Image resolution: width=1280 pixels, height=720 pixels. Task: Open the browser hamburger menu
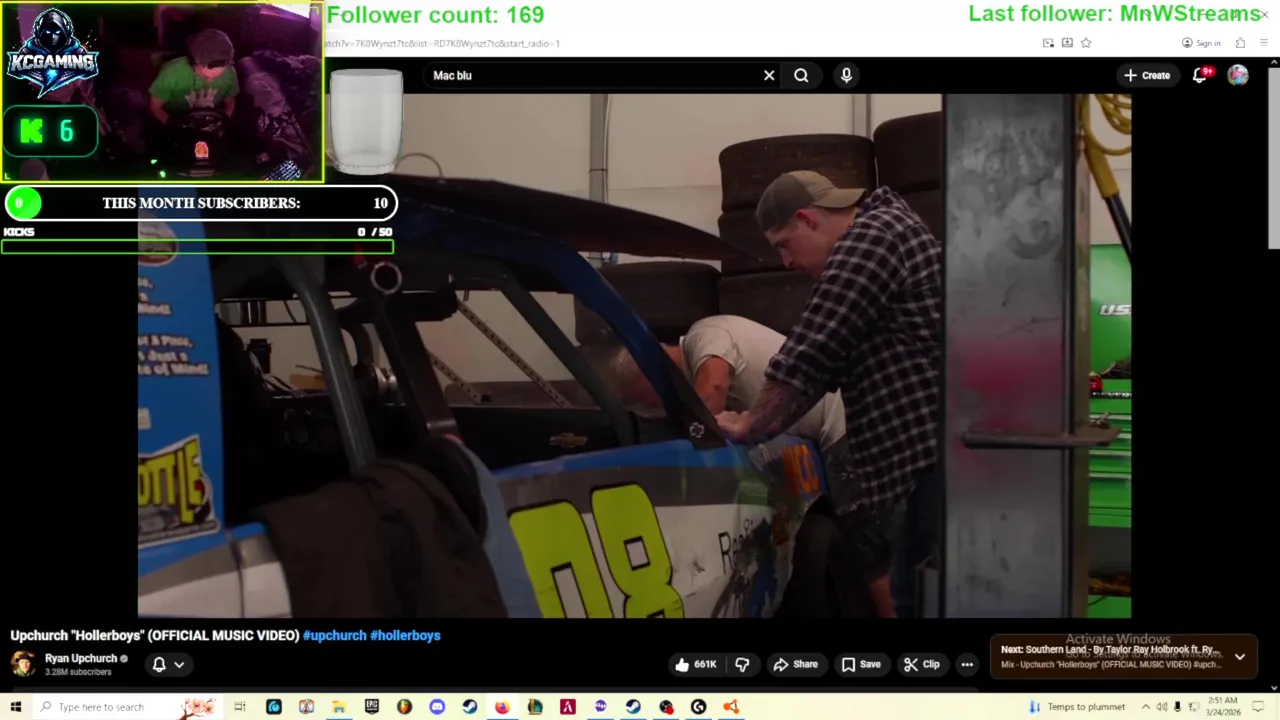[x=1264, y=43]
